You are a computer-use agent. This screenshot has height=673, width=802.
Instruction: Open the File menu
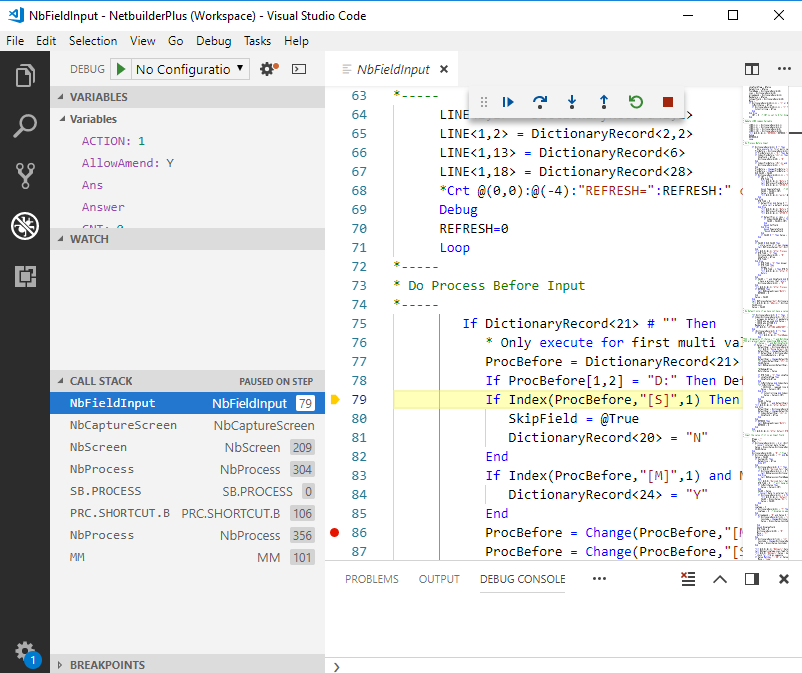click(15, 41)
